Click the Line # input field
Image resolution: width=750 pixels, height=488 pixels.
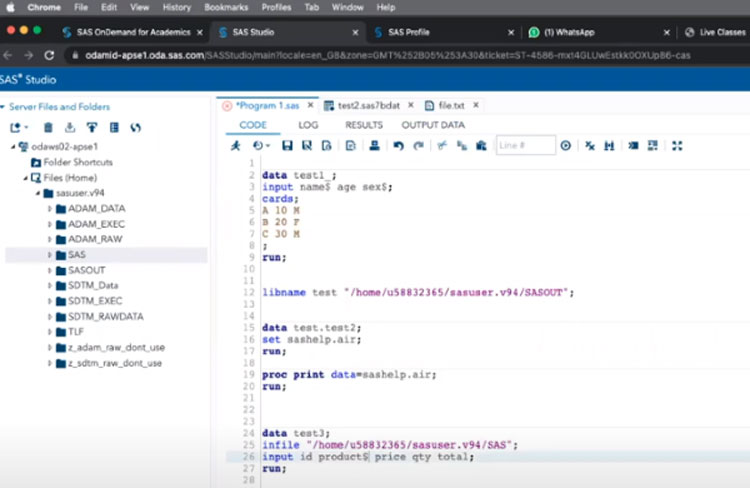(525, 146)
